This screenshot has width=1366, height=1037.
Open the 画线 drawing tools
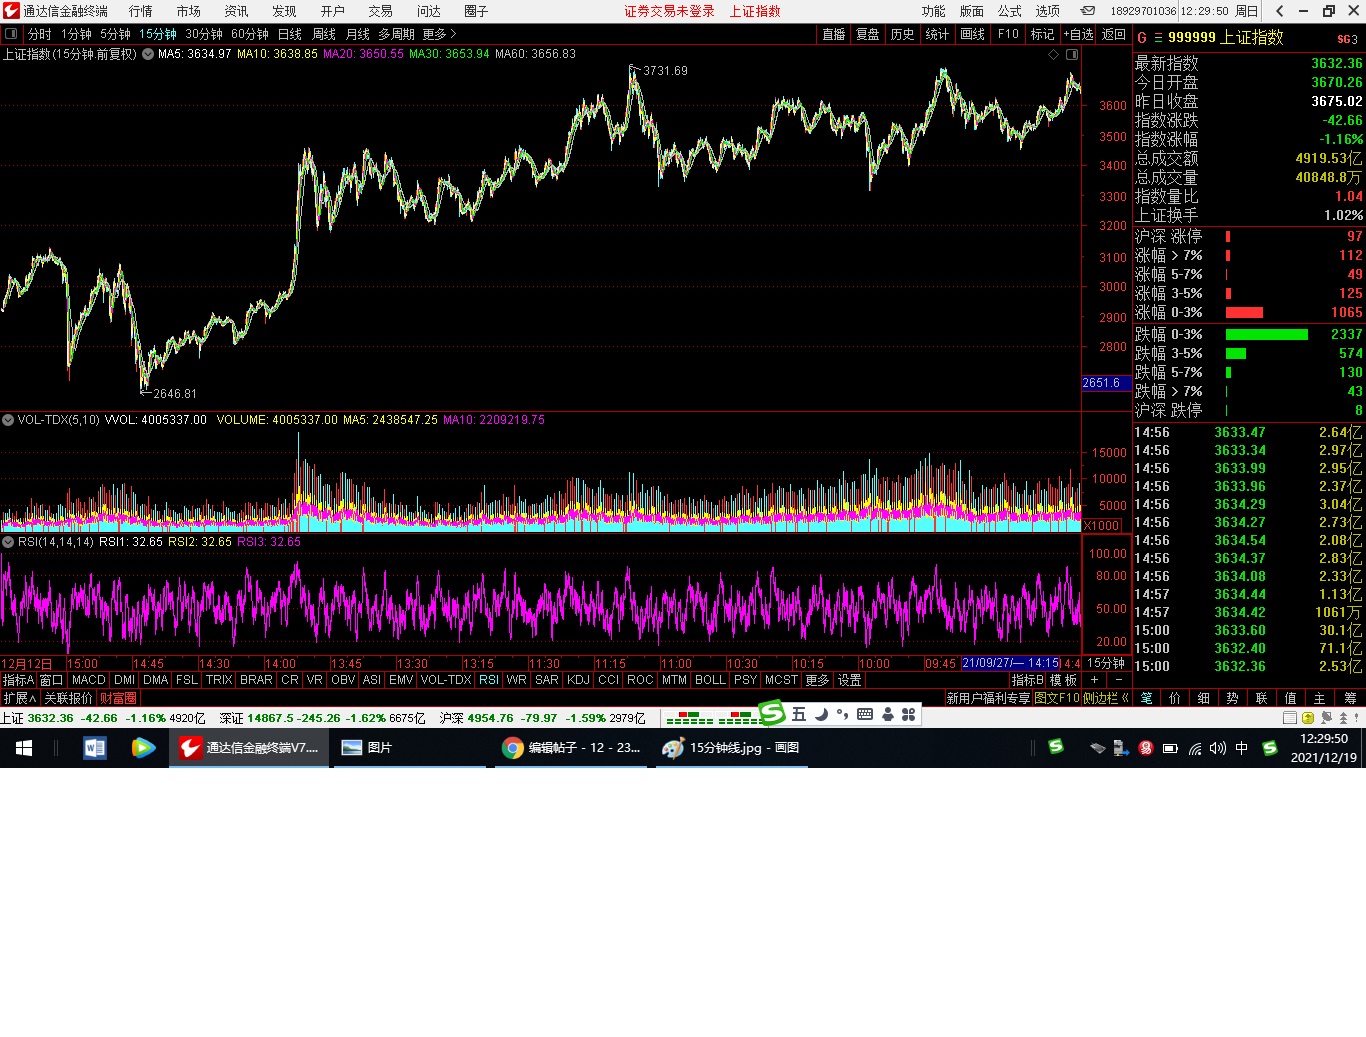pos(973,34)
